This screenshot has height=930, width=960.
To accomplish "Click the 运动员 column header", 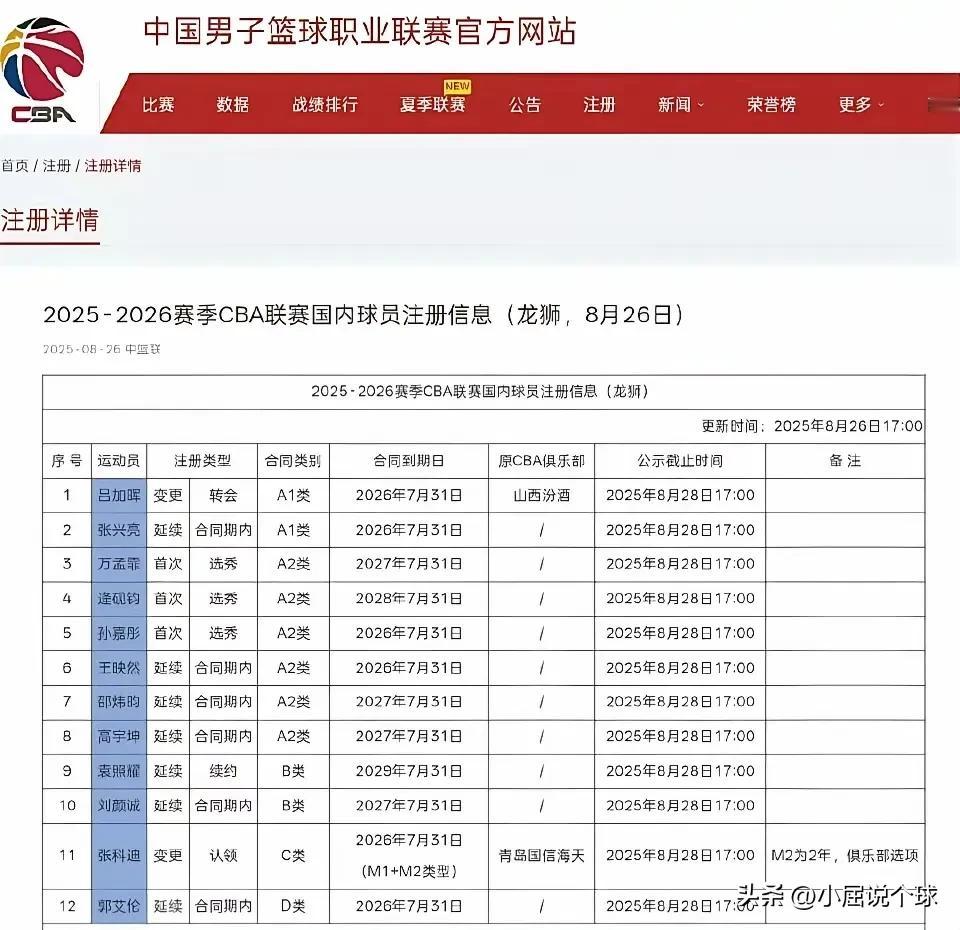I will pos(119,461).
